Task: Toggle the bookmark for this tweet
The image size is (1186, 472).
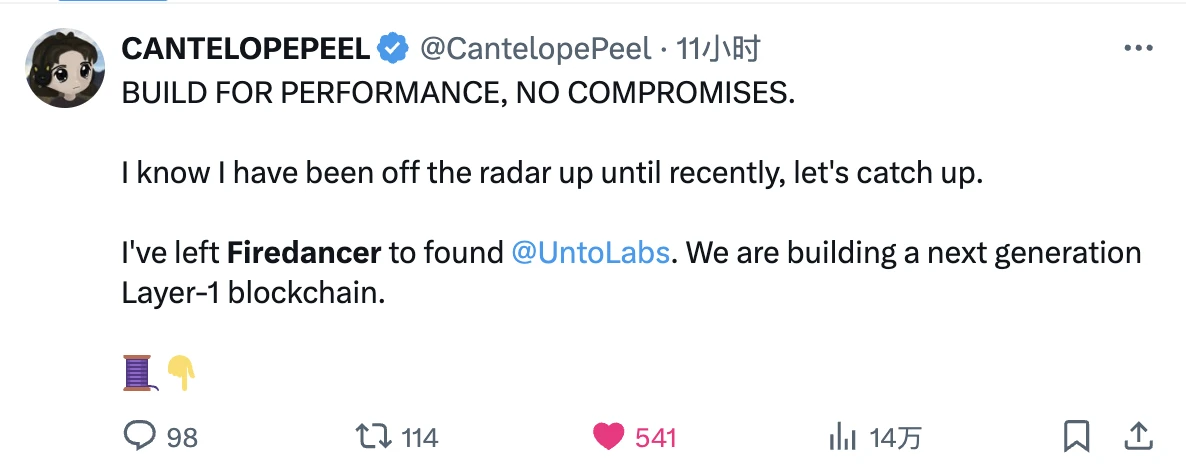Action: point(1076,436)
